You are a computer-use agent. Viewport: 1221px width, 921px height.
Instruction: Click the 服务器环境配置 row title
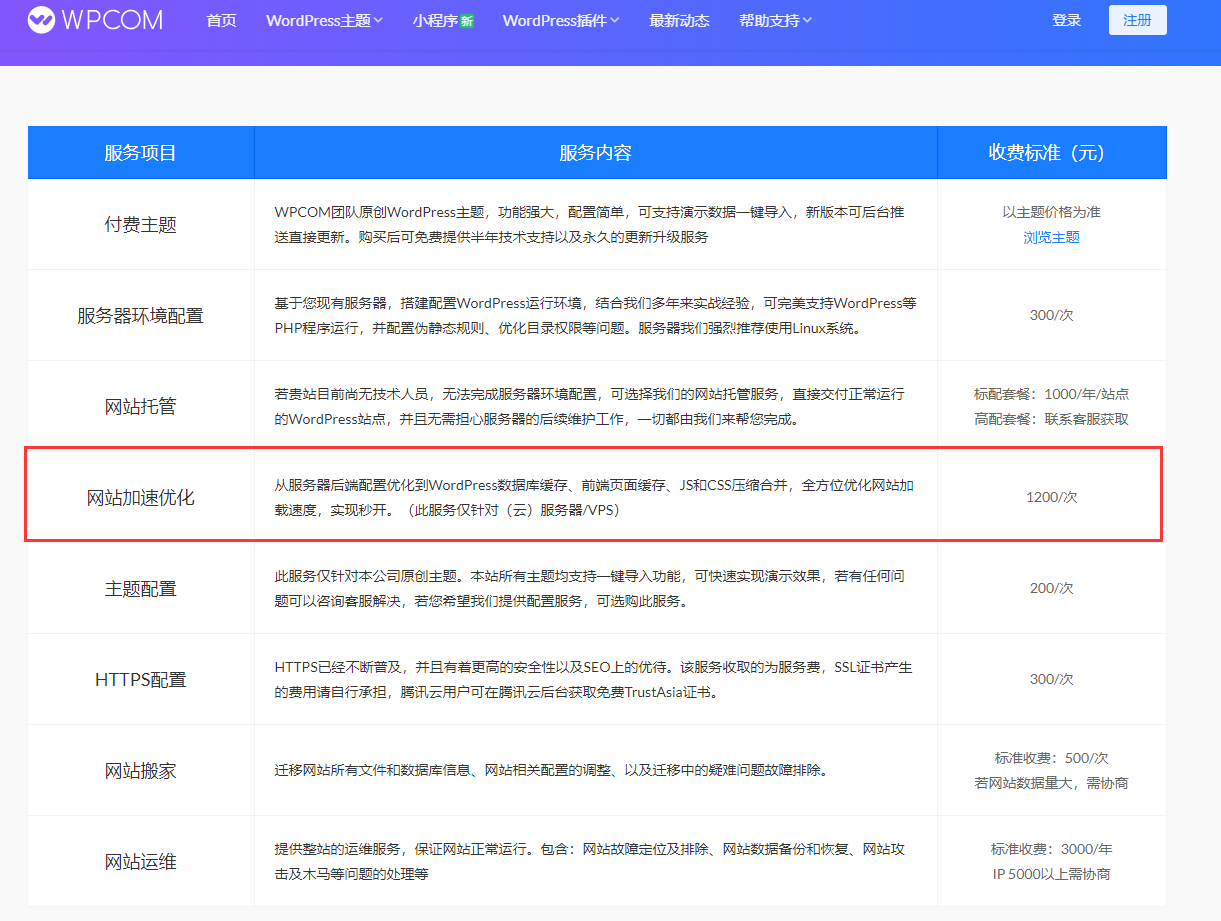(x=141, y=316)
